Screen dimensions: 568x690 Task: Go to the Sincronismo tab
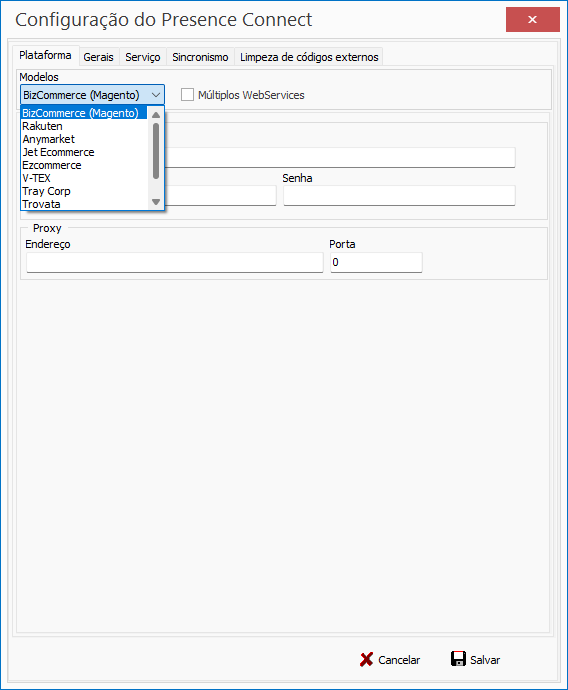tap(200, 57)
